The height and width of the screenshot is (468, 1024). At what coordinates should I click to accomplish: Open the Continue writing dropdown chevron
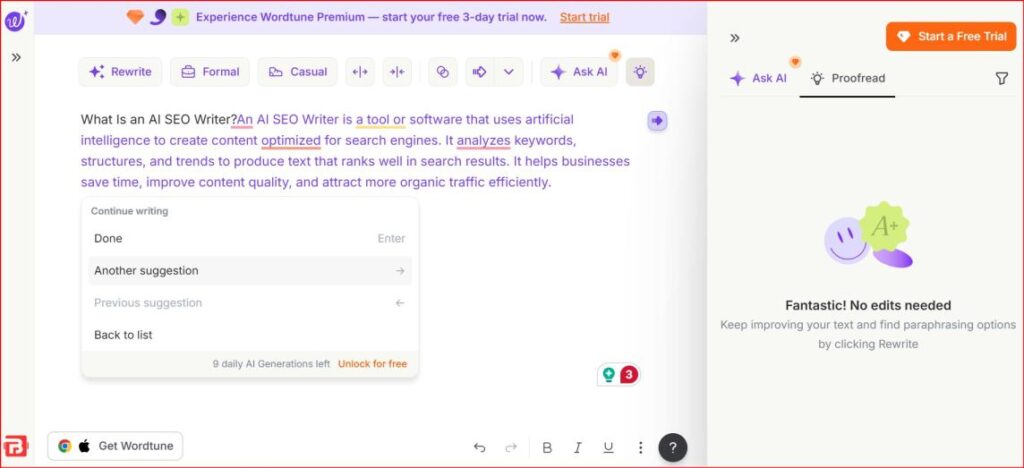point(509,72)
